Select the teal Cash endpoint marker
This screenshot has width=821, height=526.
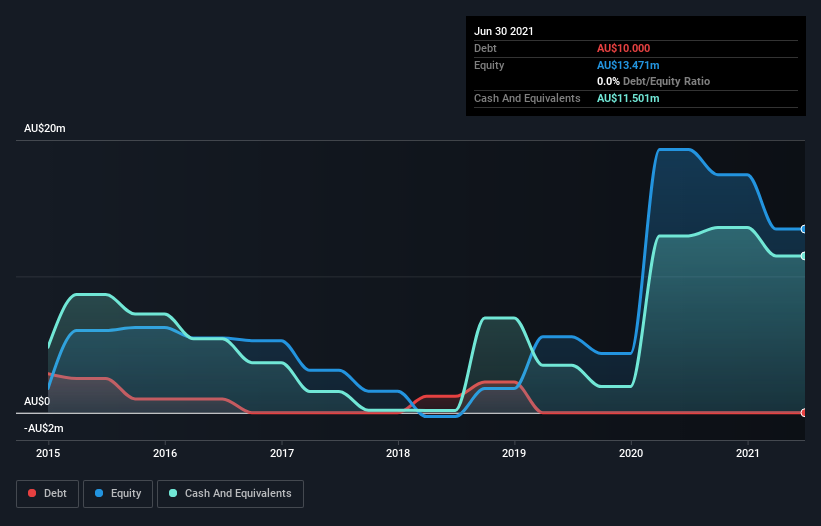[x=804, y=256]
